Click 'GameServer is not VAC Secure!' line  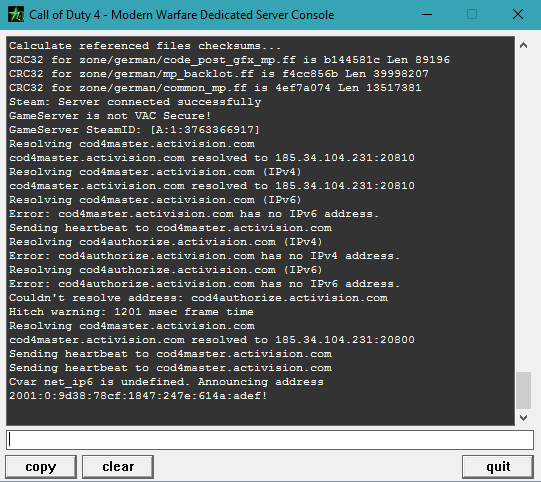click(x=110, y=116)
